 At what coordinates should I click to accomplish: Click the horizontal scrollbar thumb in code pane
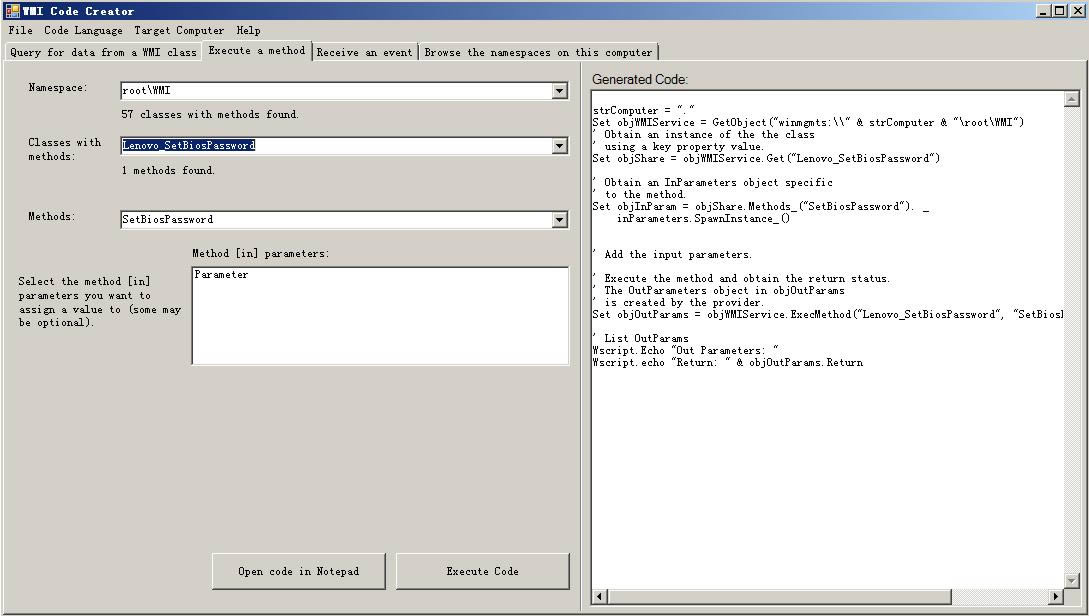(779, 596)
